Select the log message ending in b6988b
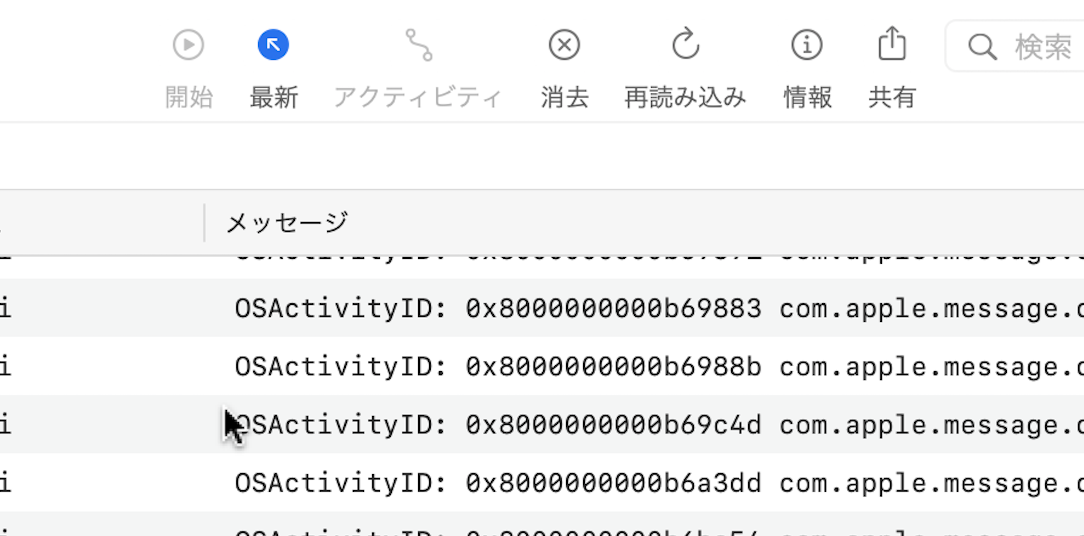1084x536 pixels. 498,367
